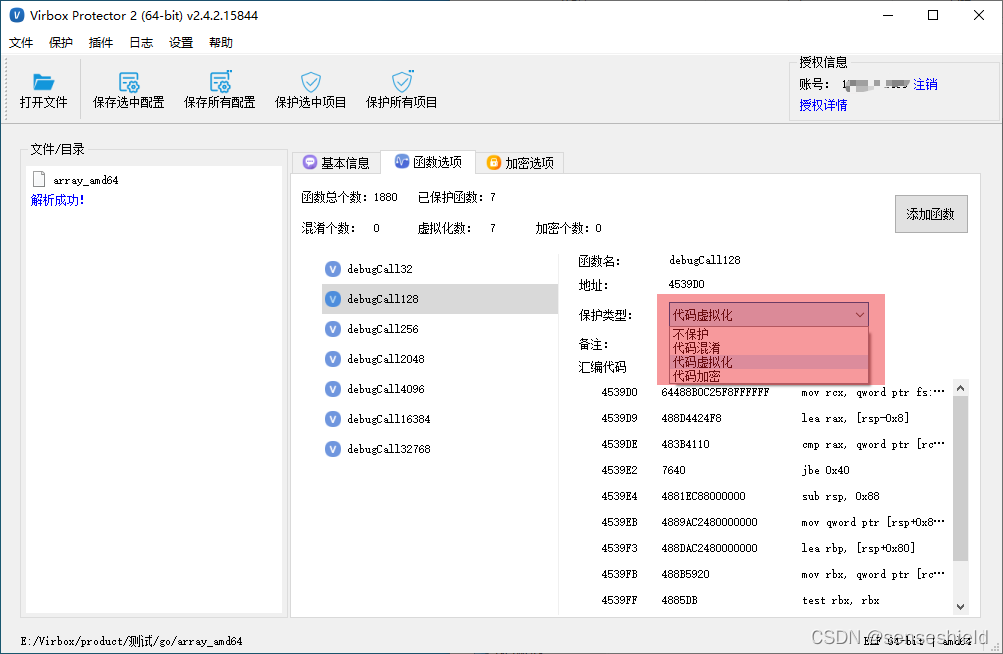Click the array_amd64 file icon

click(x=39, y=180)
